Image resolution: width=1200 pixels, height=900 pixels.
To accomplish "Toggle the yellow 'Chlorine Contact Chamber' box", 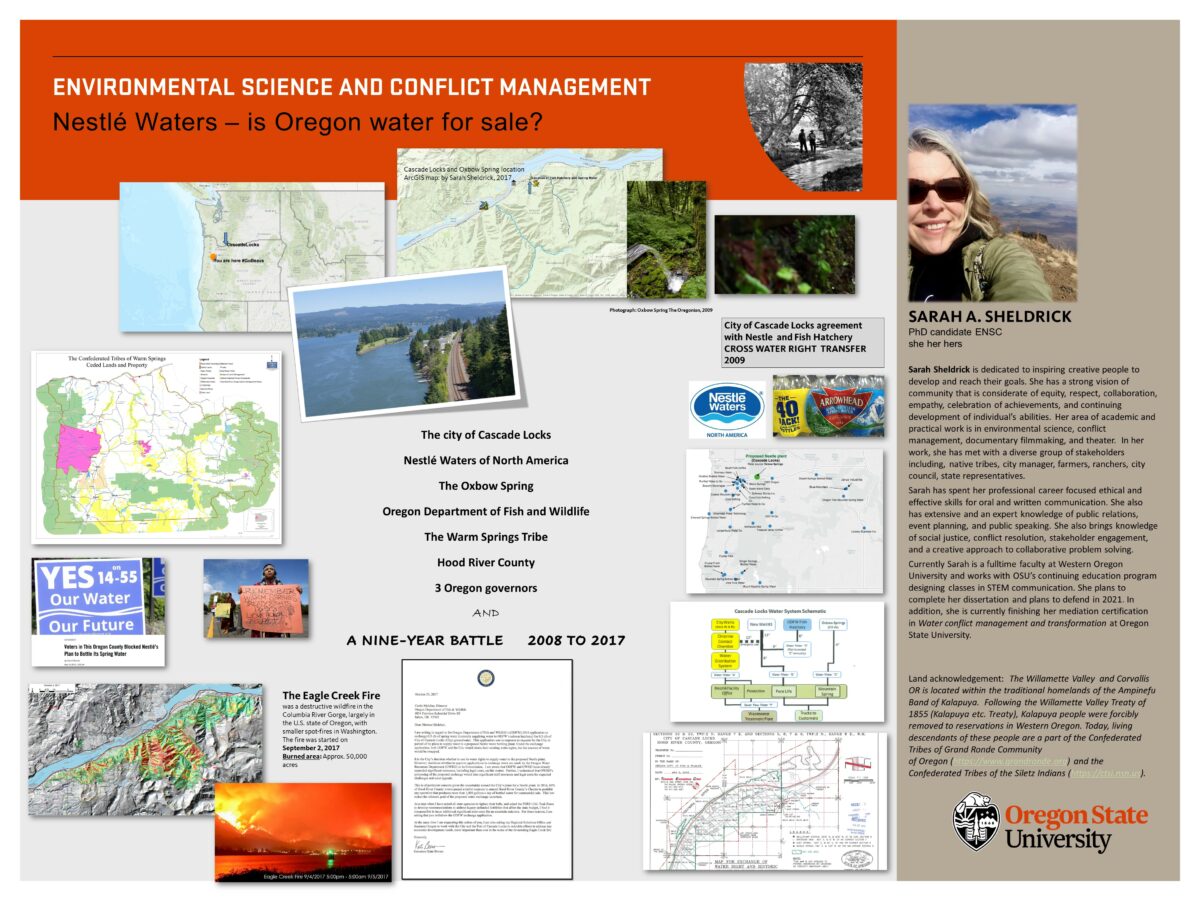I will coord(724,641).
